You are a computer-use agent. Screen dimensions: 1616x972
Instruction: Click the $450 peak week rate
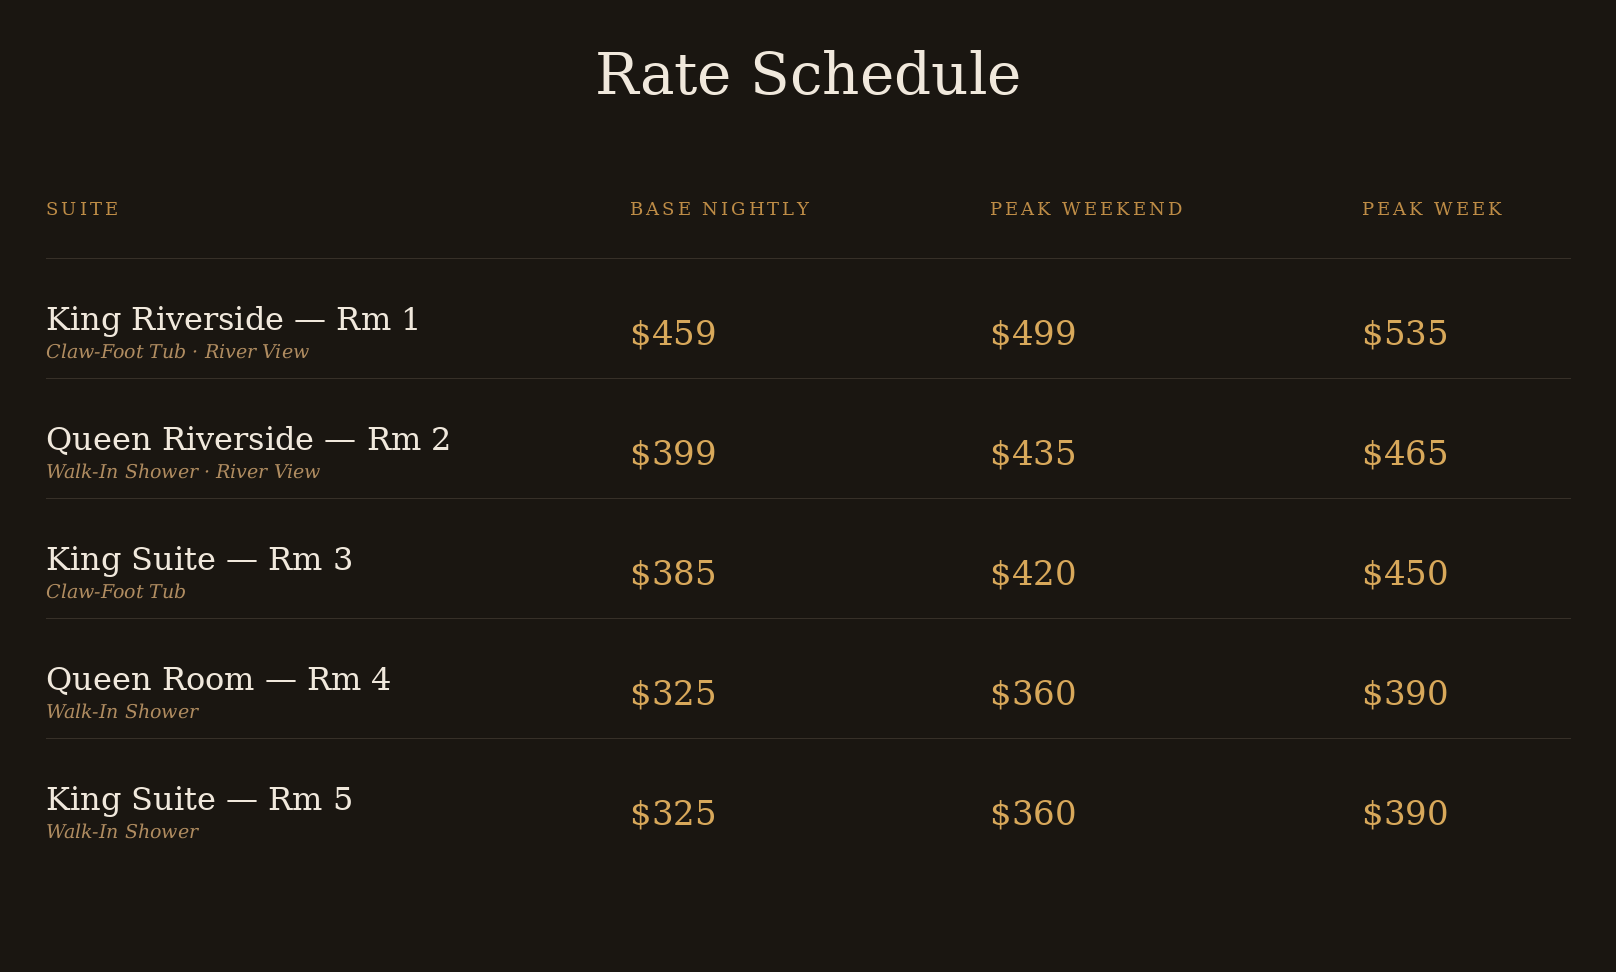pyautogui.click(x=1405, y=573)
